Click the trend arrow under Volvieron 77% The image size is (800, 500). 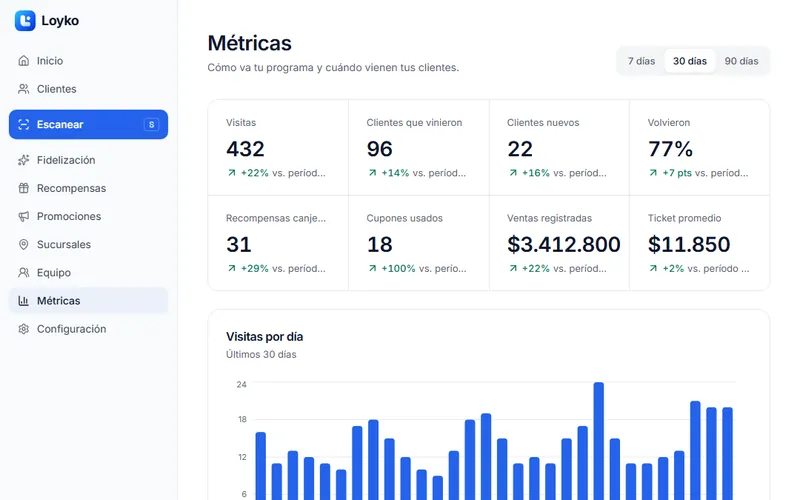pos(653,173)
